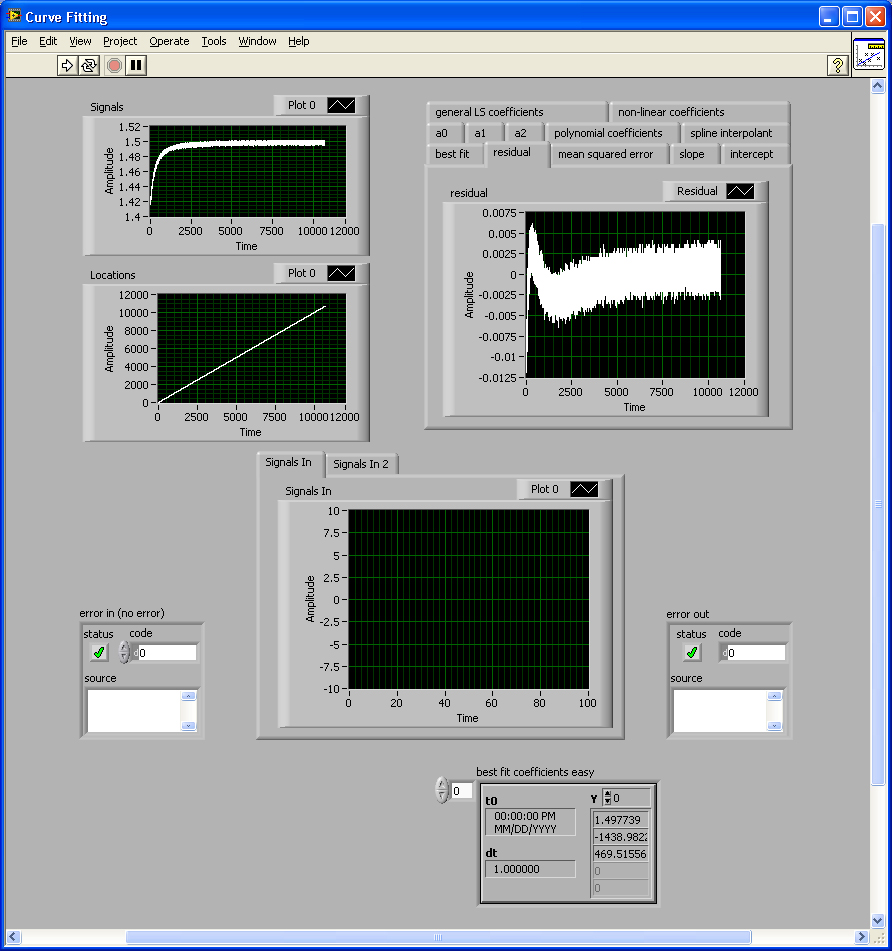This screenshot has width=892, height=951.
Task: Open the Operate menu
Action: (x=169, y=41)
